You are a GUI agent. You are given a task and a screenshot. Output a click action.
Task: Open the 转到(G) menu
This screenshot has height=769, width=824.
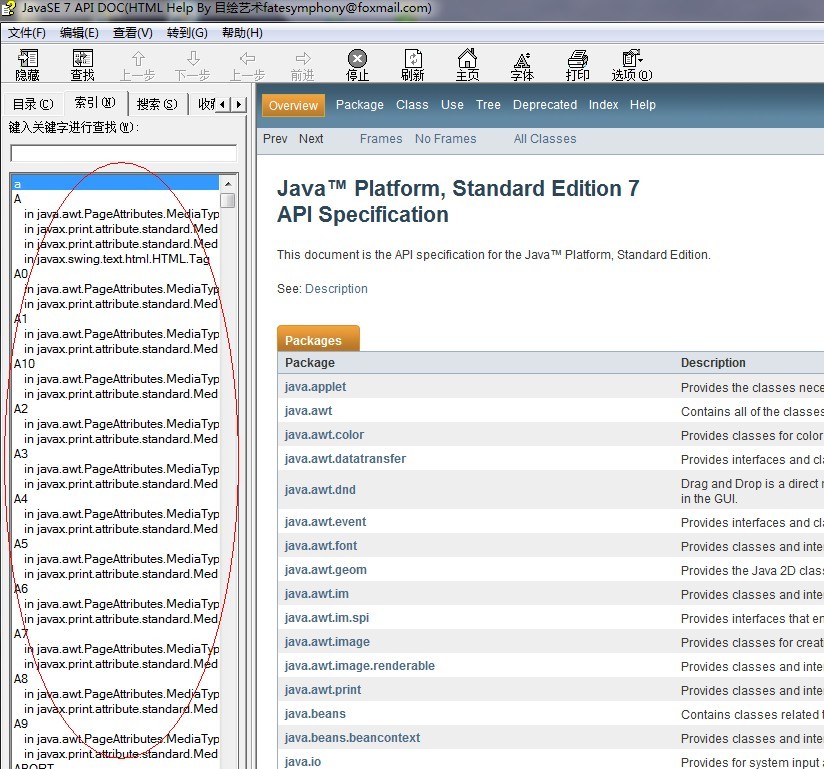pos(187,33)
